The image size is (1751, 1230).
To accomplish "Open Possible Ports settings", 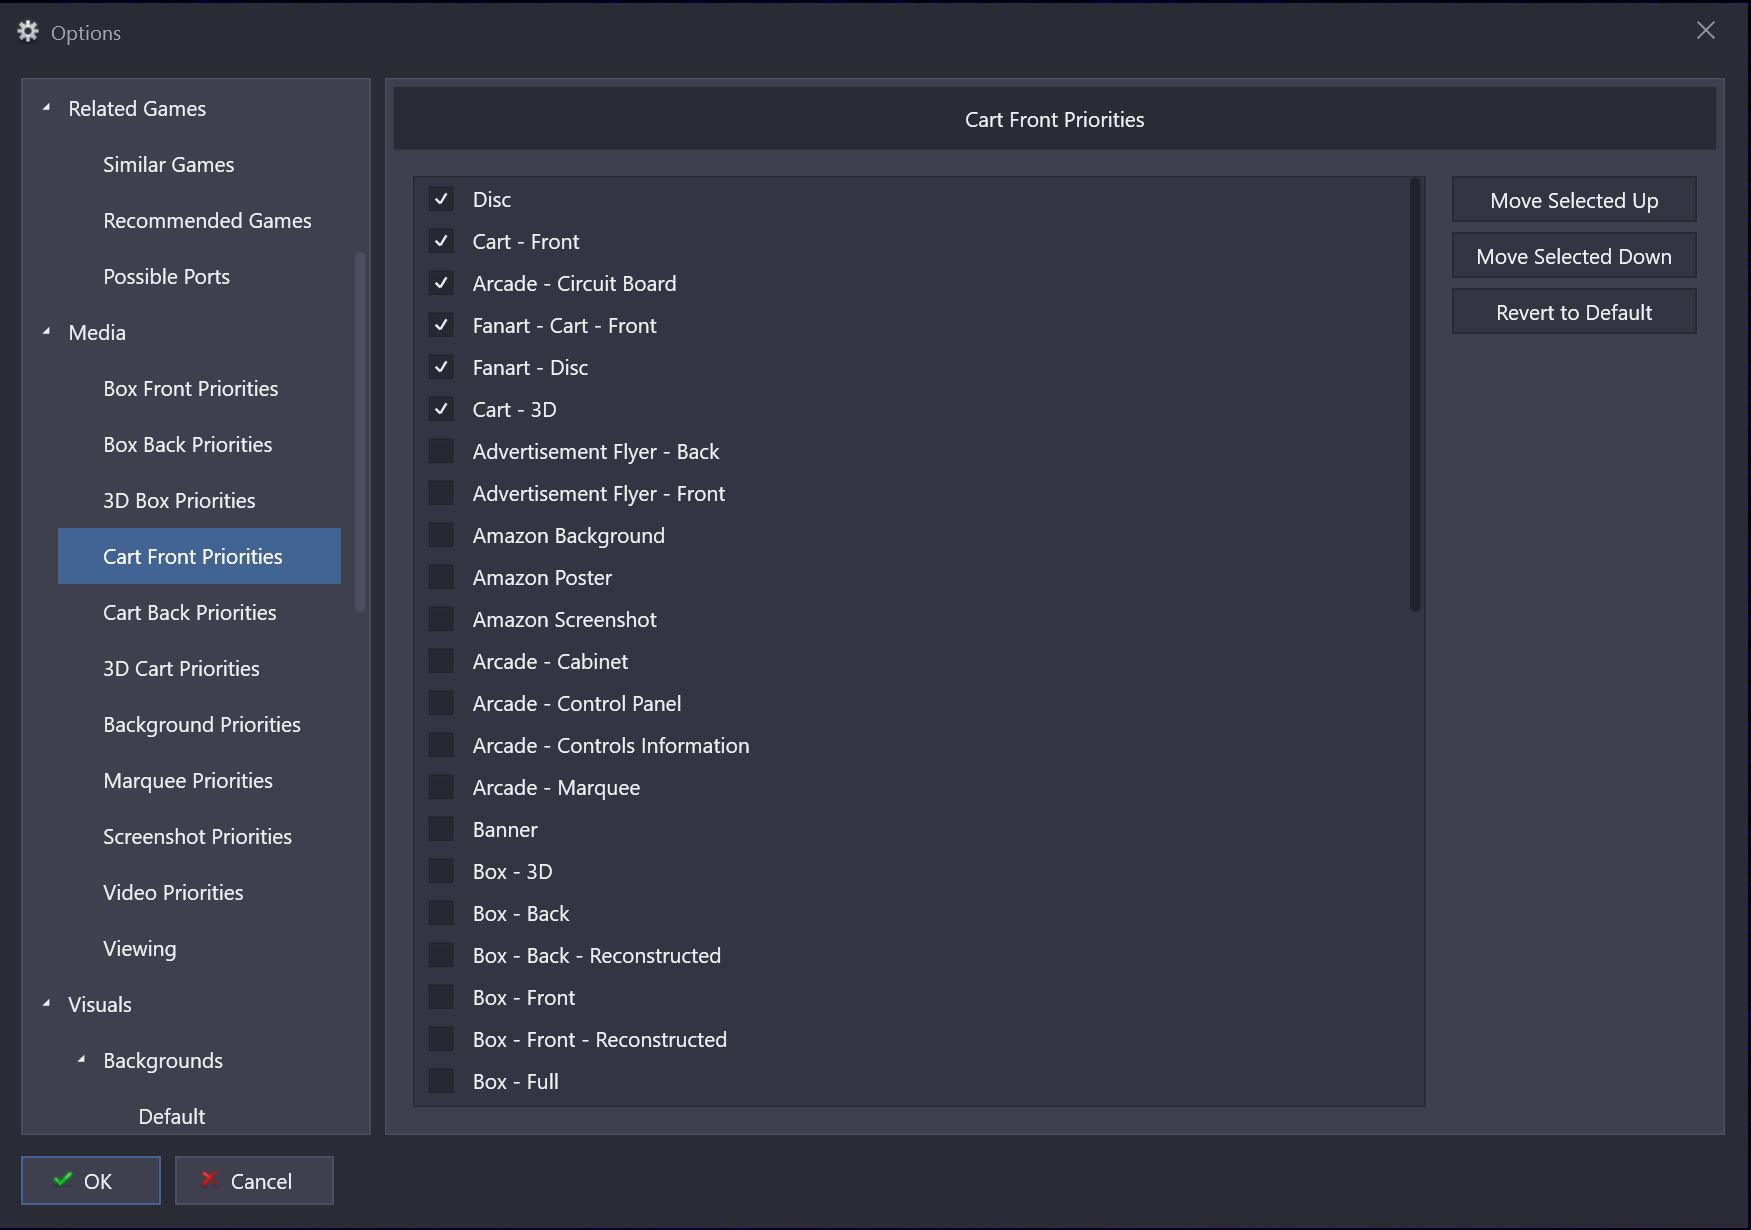I will (x=166, y=276).
